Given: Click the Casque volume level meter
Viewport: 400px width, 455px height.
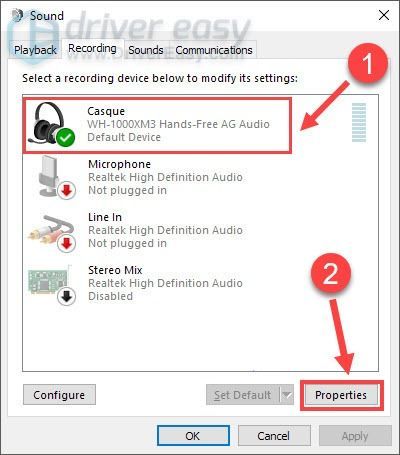Looking at the screenshot, I should pyautogui.click(x=359, y=123).
